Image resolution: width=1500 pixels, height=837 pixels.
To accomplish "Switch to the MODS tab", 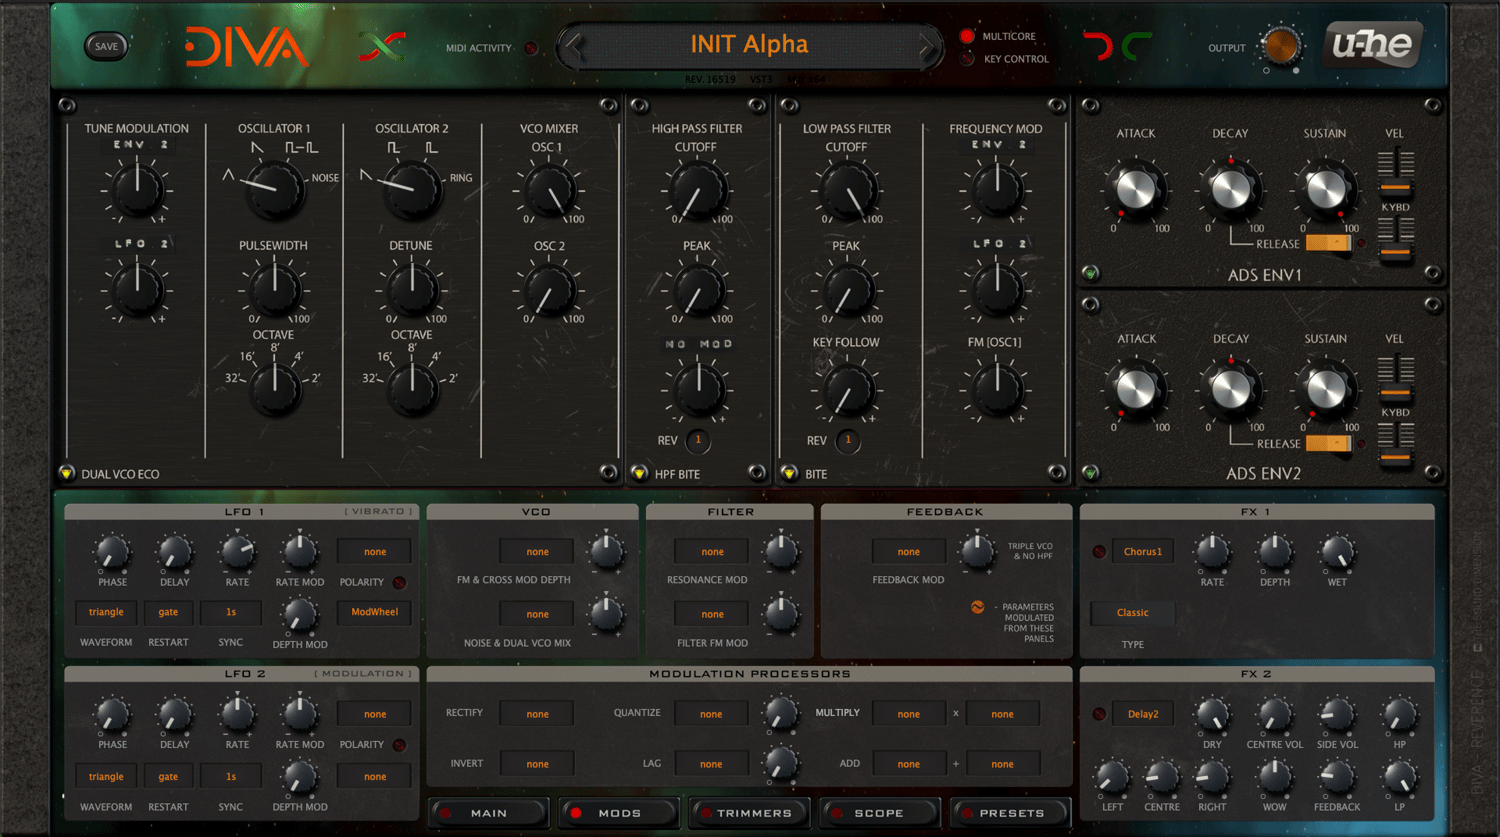I will pos(619,813).
